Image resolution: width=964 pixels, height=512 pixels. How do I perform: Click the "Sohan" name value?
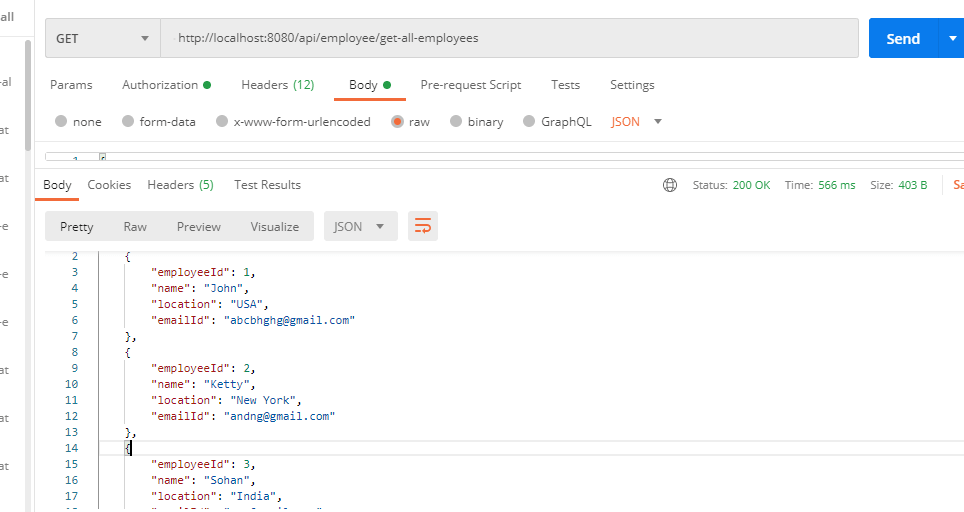tap(226, 480)
